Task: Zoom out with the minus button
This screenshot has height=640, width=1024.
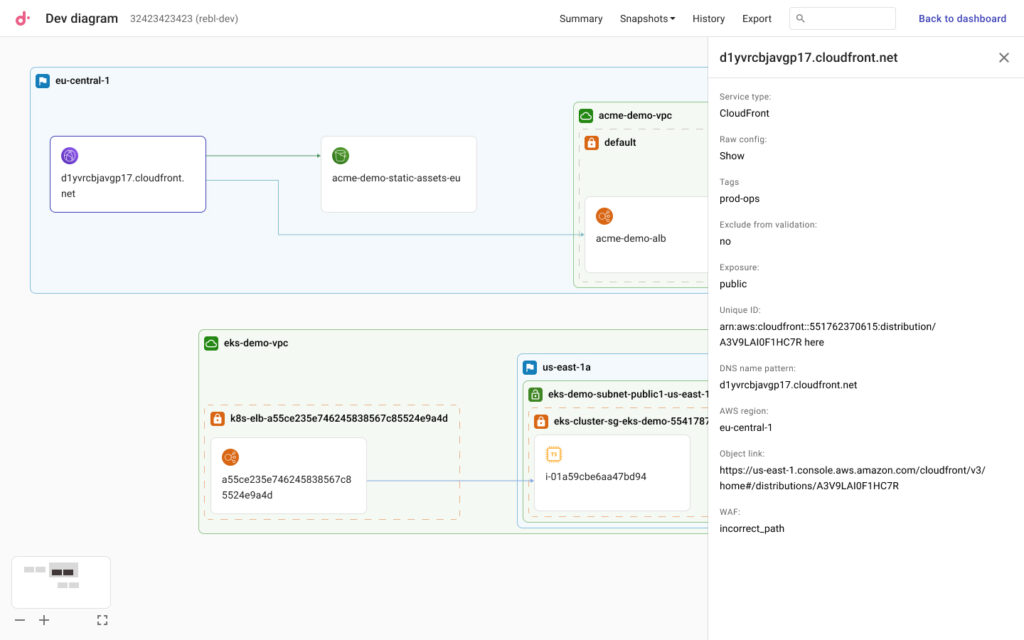Action: (x=20, y=620)
